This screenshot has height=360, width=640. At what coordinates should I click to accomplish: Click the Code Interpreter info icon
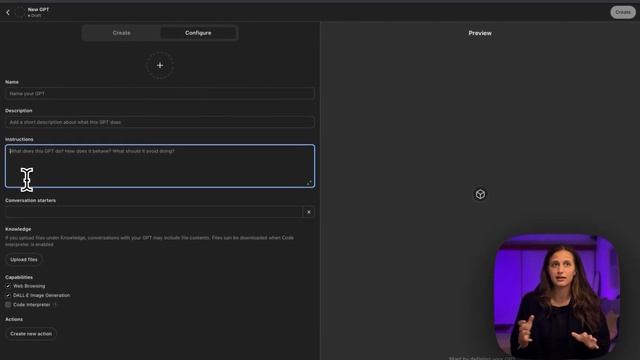55,305
